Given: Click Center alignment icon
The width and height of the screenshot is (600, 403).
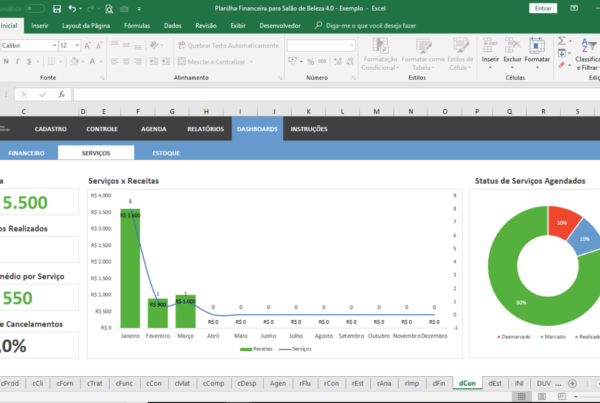Looking at the screenshot, I should pyautogui.click(x=126, y=61).
